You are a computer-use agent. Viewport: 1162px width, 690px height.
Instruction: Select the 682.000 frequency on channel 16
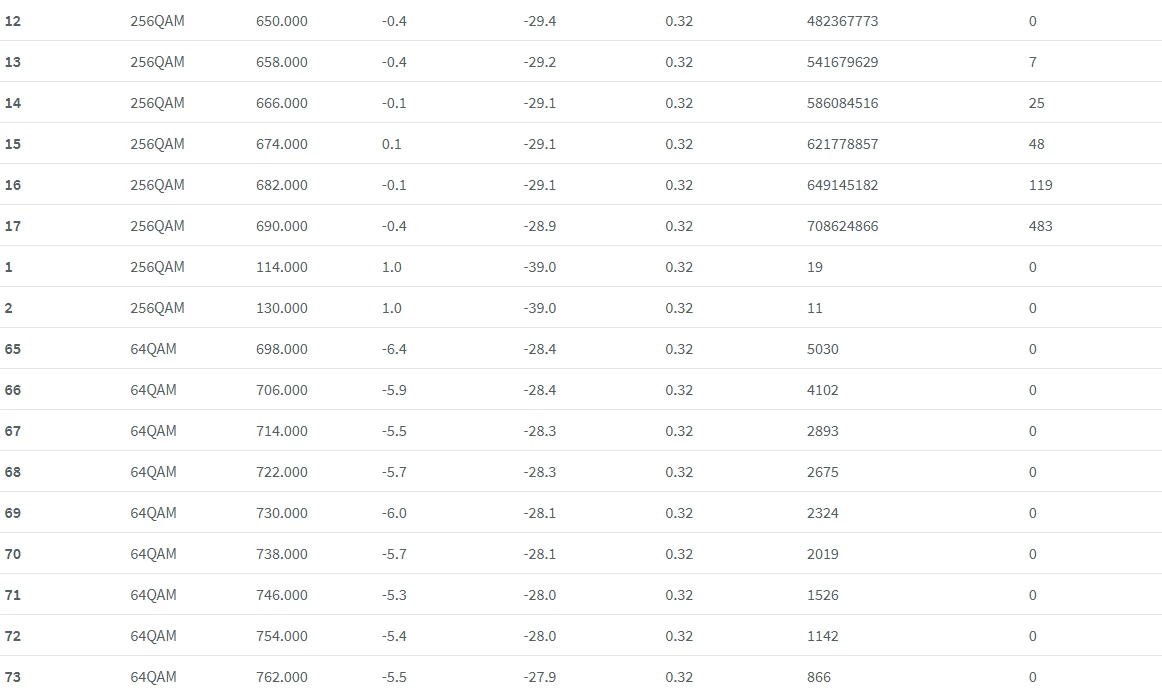click(282, 185)
